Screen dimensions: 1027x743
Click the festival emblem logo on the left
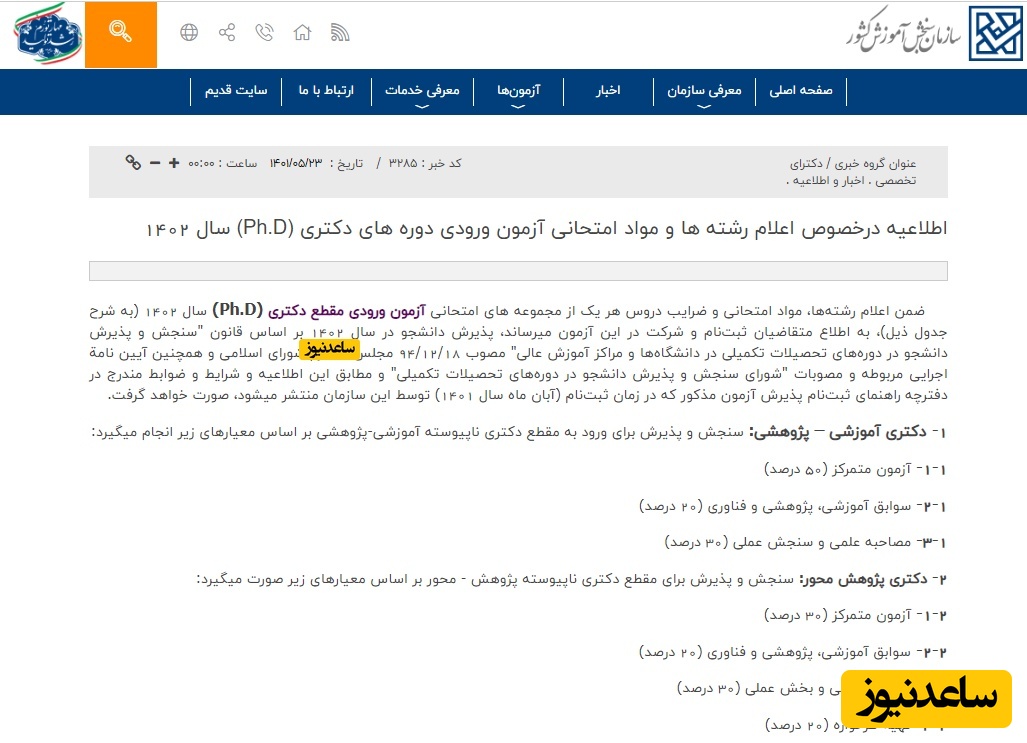(x=45, y=34)
